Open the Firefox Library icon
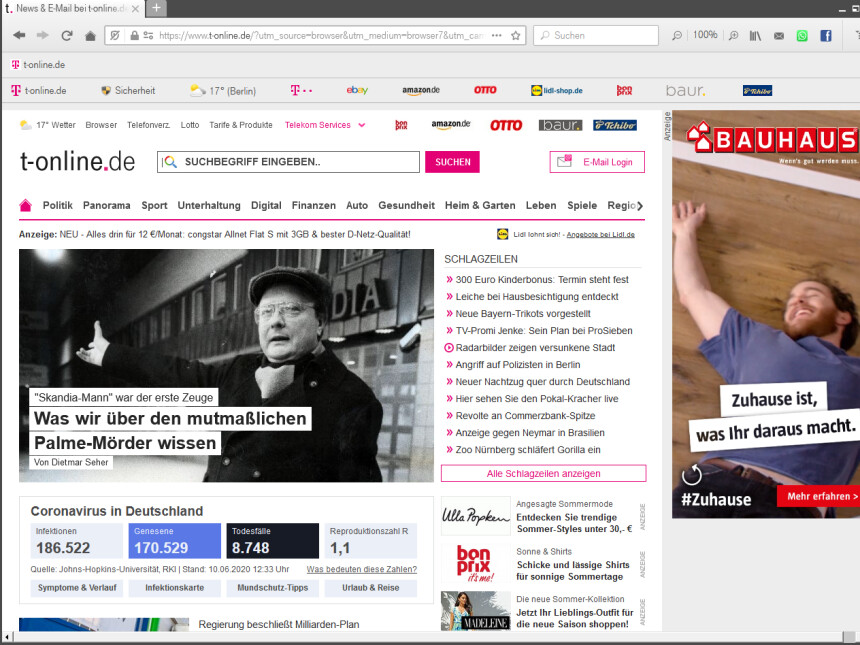Viewport: 860px width, 645px height. point(756,35)
